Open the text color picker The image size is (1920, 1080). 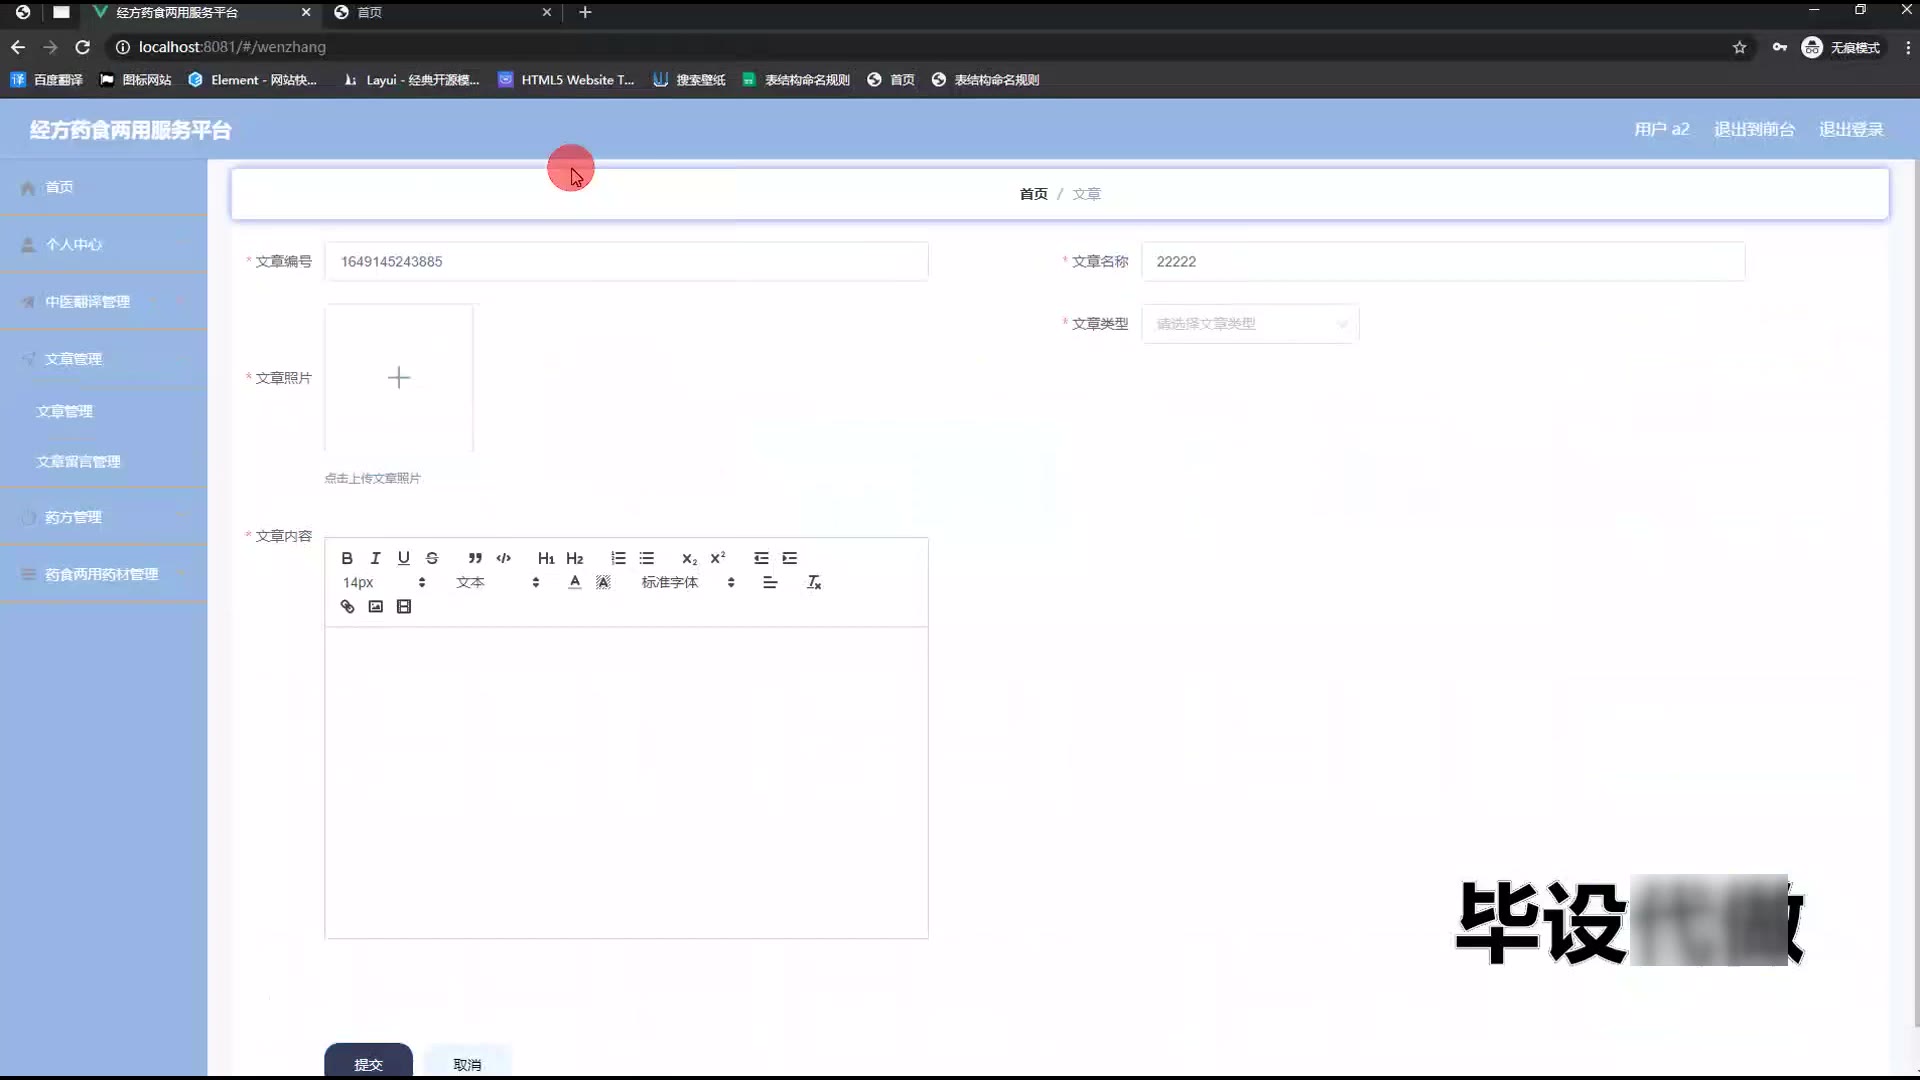pos(574,582)
